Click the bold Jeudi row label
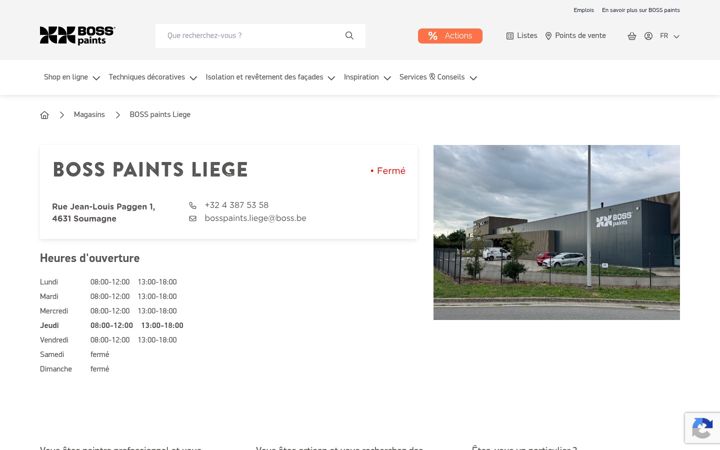Image resolution: width=720 pixels, height=450 pixels. (49, 326)
